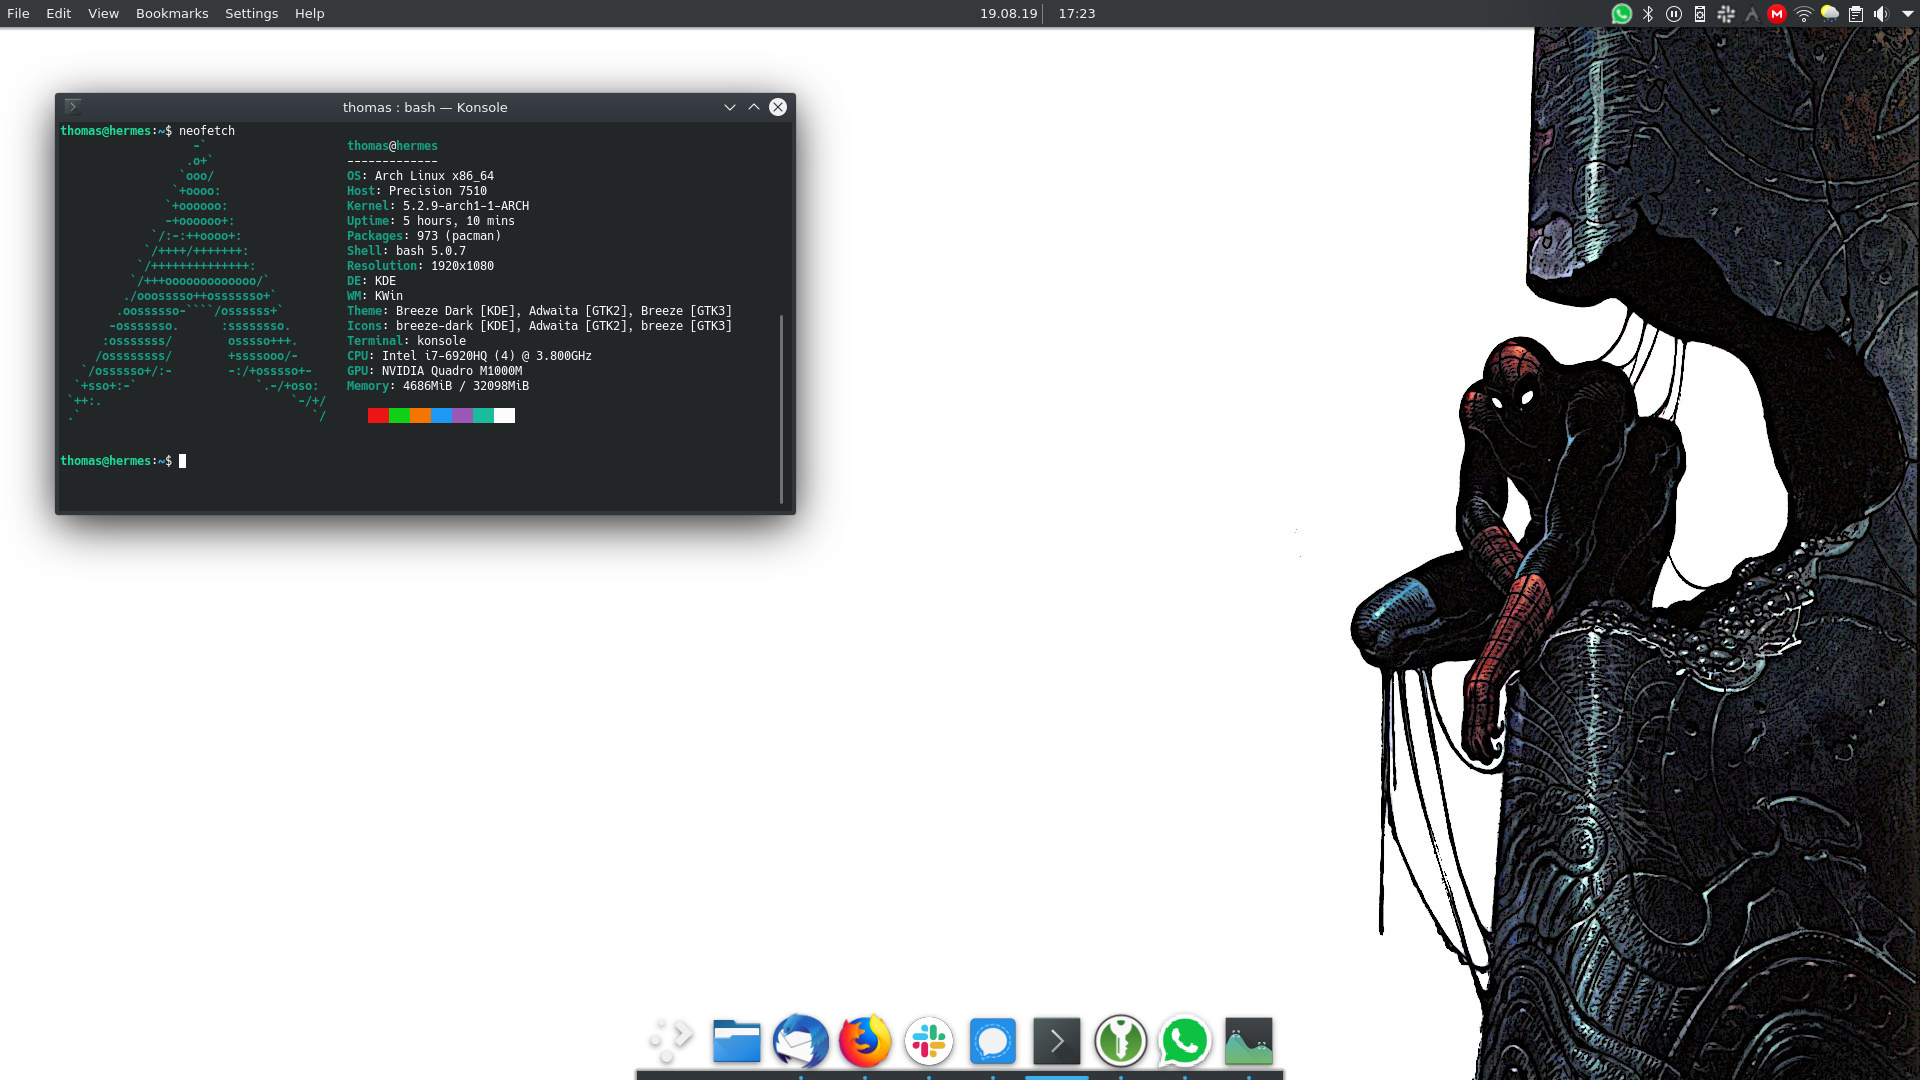
Task: Open Dolphin file manager from dock
Action: [x=737, y=1041]
